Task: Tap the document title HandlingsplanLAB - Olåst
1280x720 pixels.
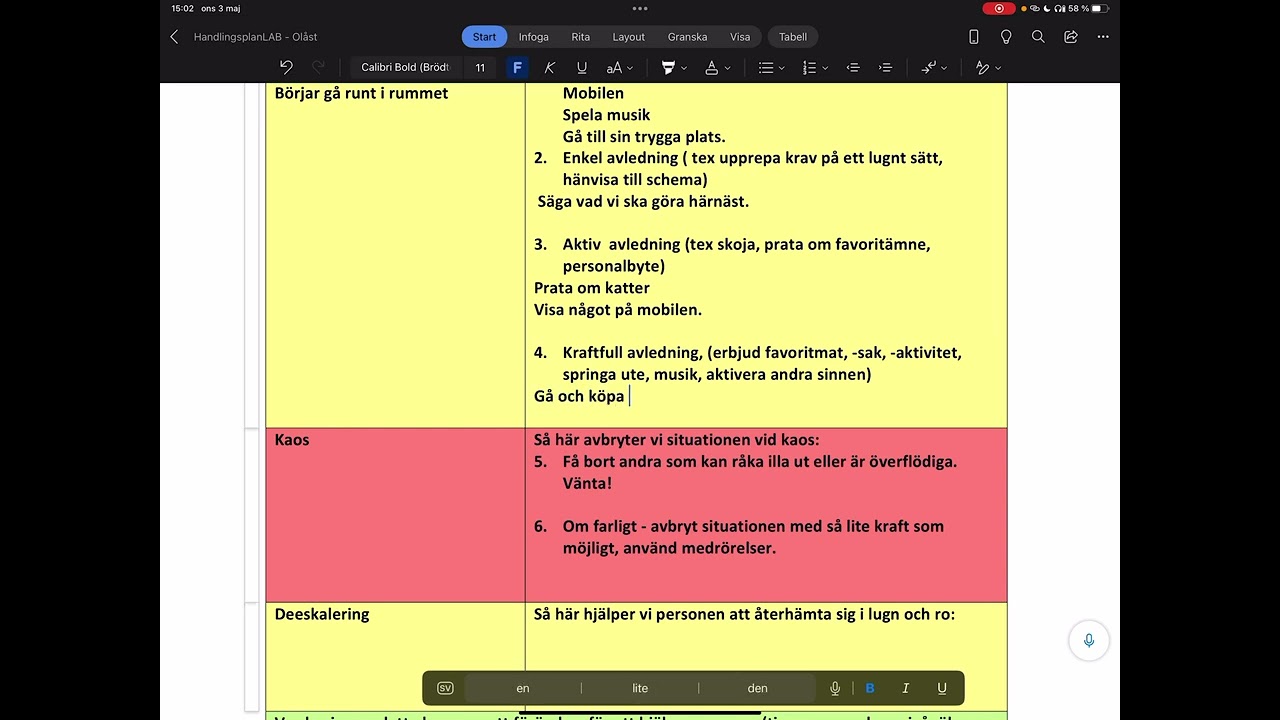Action: pos(255,37)
